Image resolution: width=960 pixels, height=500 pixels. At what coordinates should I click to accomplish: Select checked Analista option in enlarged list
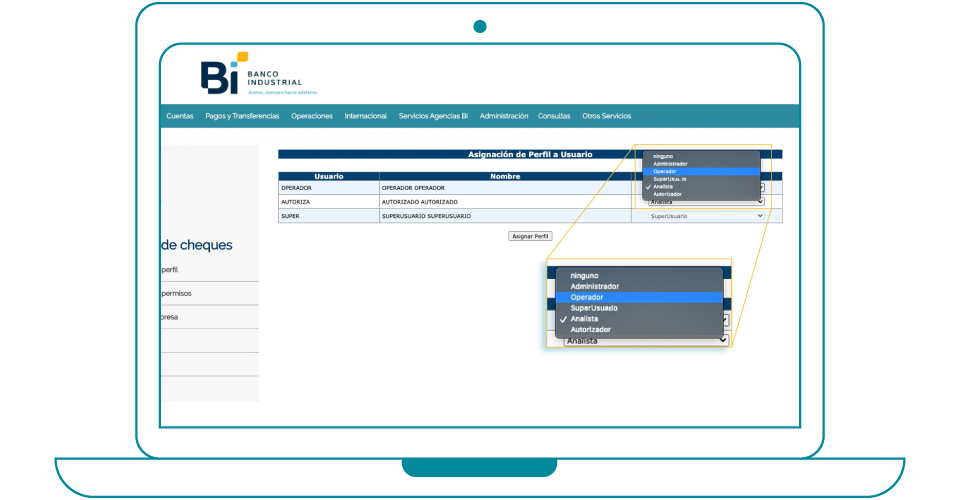tap(585, 319)
